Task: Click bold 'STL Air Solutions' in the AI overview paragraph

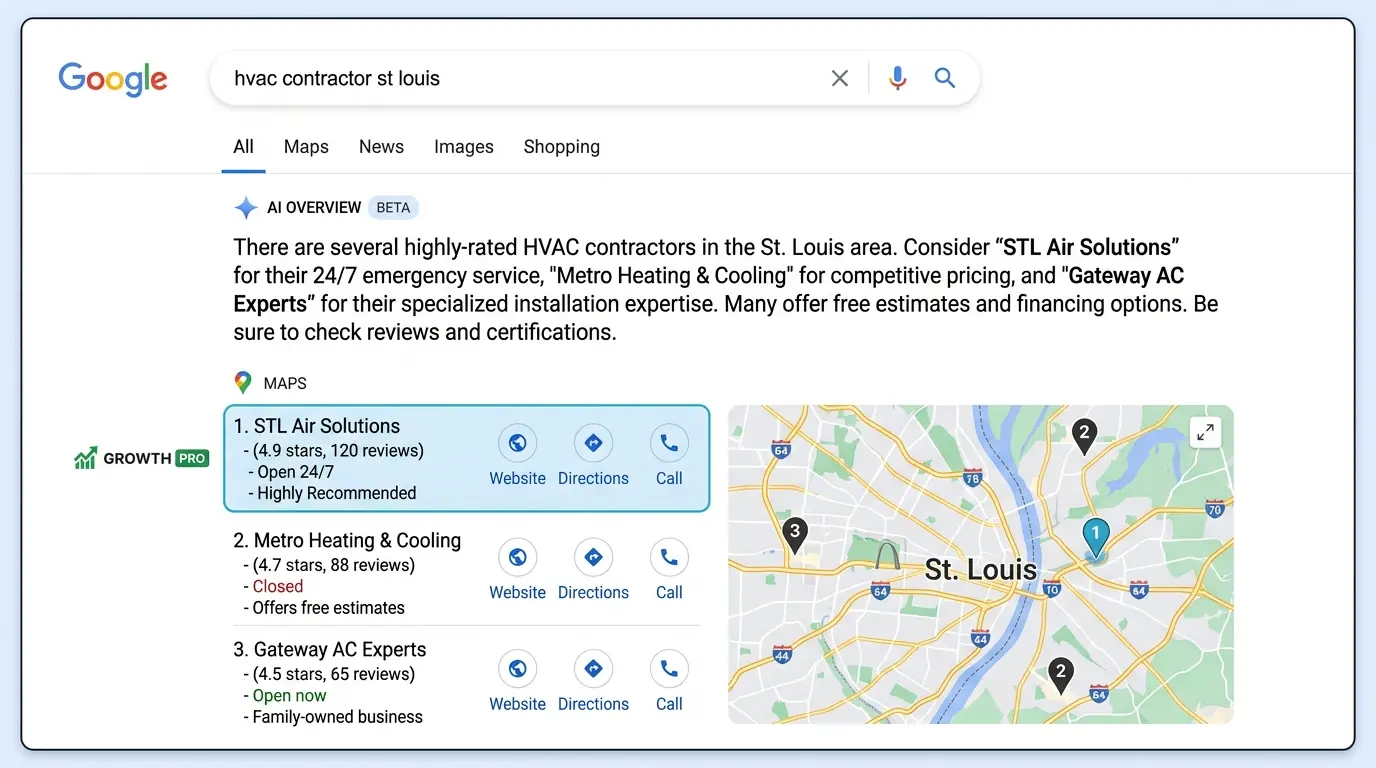Action: (1087, 247)
